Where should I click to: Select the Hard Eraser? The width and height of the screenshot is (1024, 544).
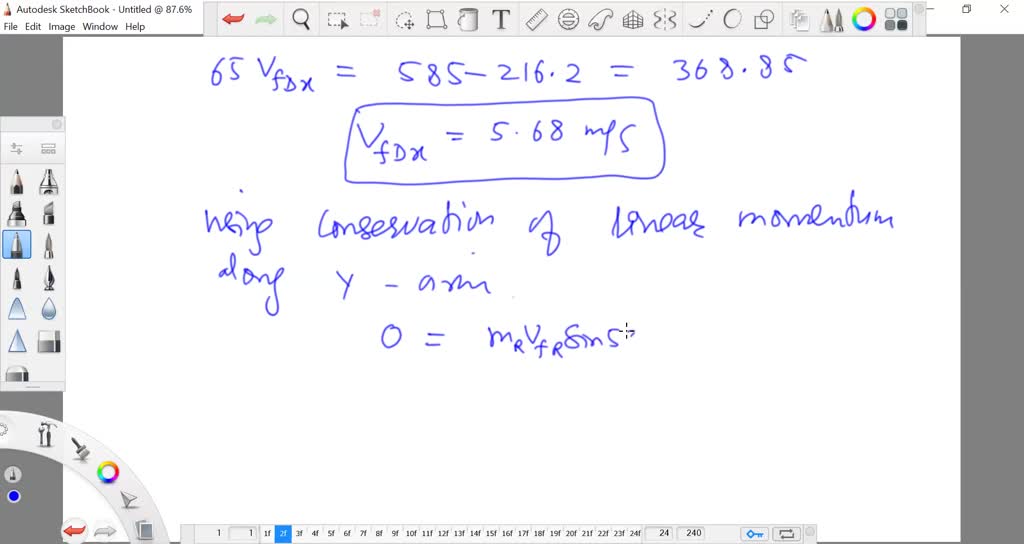(48, 342)
